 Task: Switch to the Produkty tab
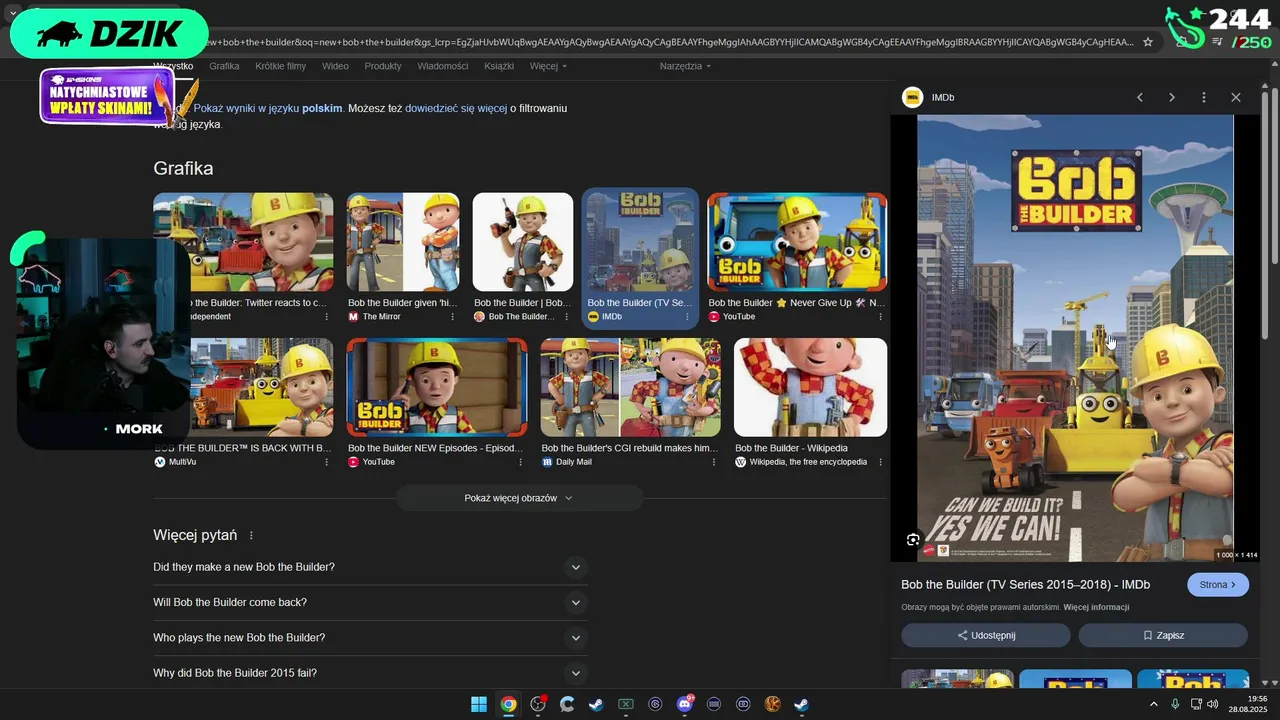coord(383,66)
